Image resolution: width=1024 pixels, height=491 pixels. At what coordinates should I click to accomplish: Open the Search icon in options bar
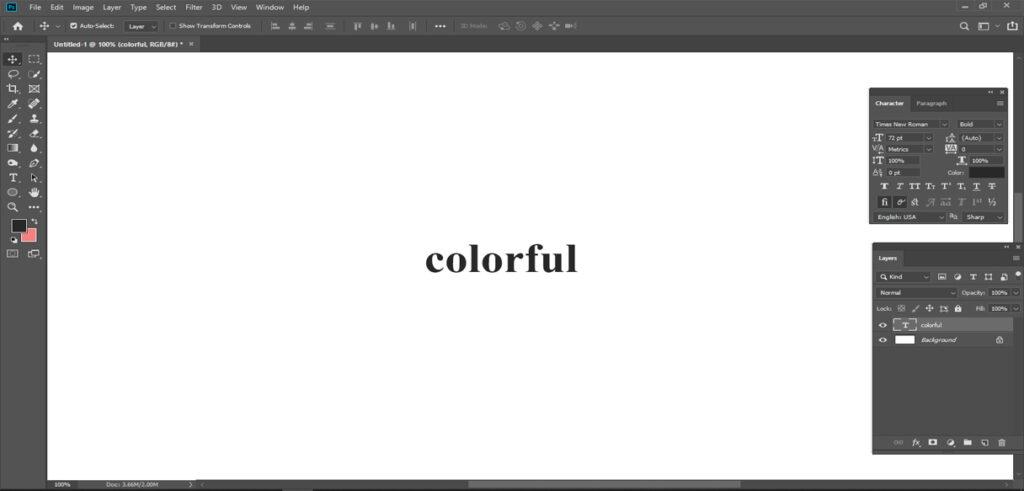pyautogui.click(x=964, y=26)
